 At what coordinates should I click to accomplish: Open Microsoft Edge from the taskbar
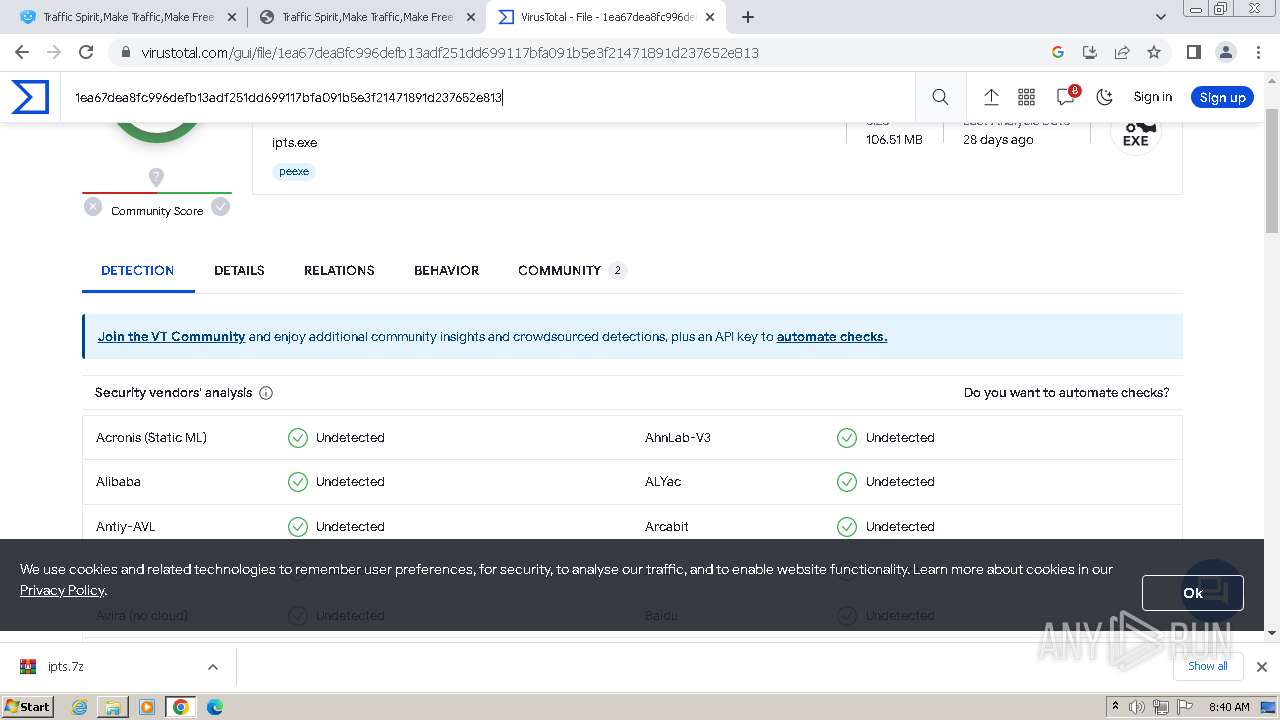(215, 707)
